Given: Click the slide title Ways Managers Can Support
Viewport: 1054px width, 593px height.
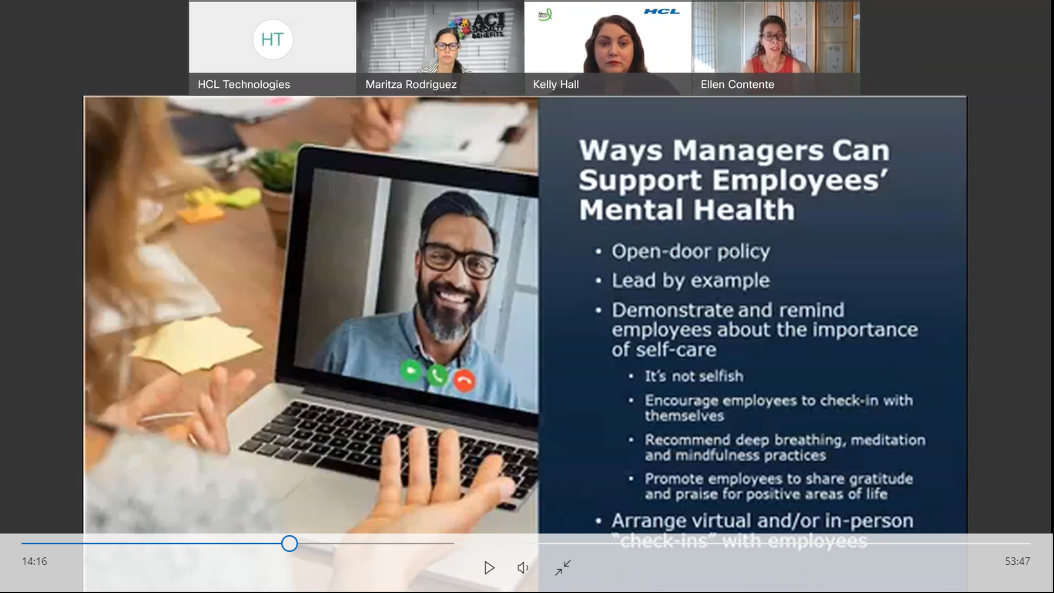Looking at the screenshot, I should (x=734, y=180).
